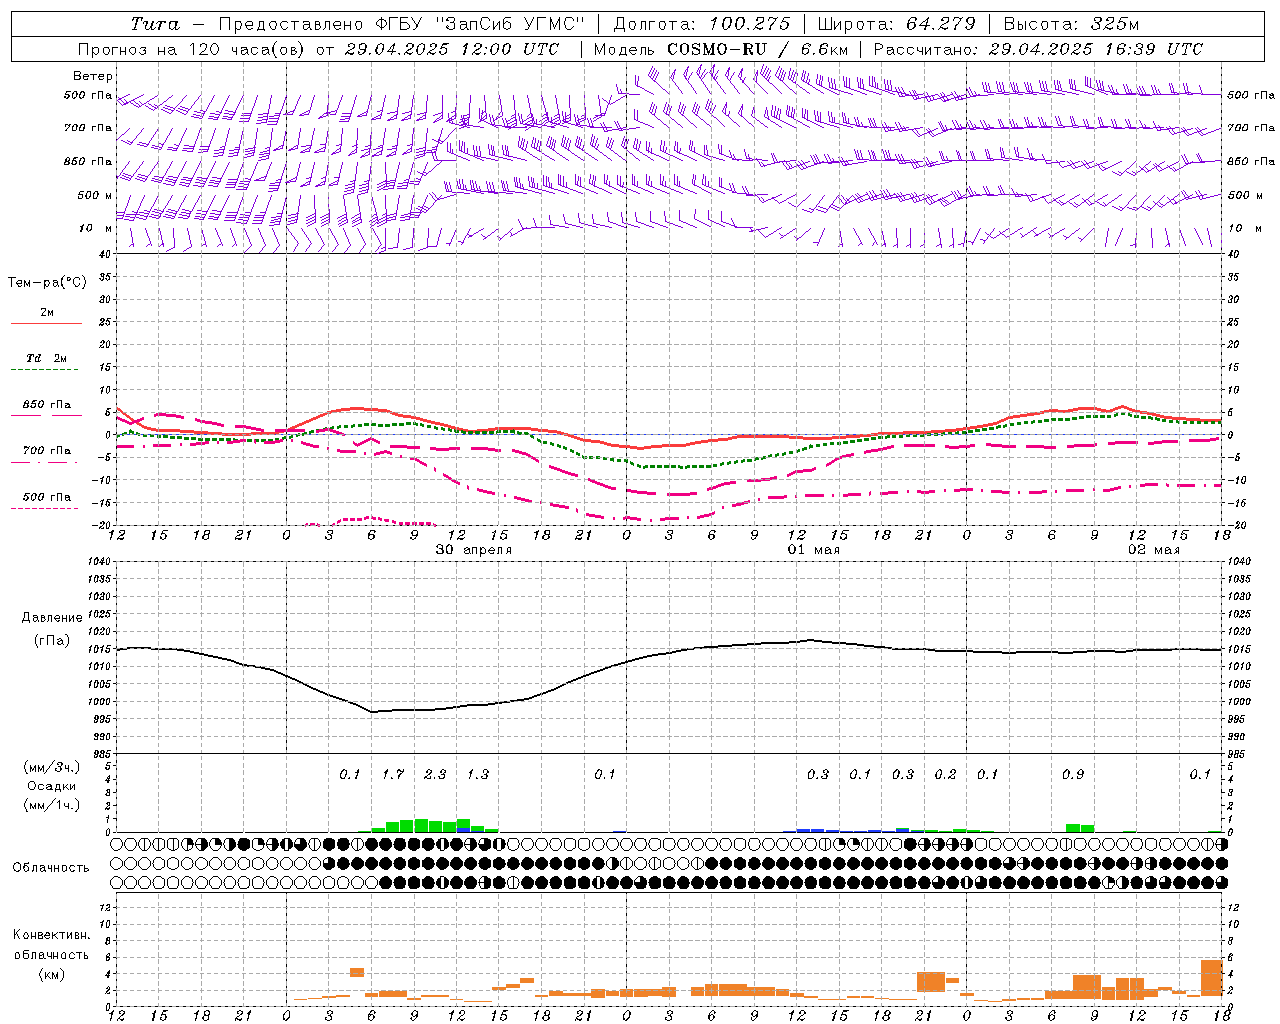
Task: Click the Давление panel label
Action: coord(50,618)
